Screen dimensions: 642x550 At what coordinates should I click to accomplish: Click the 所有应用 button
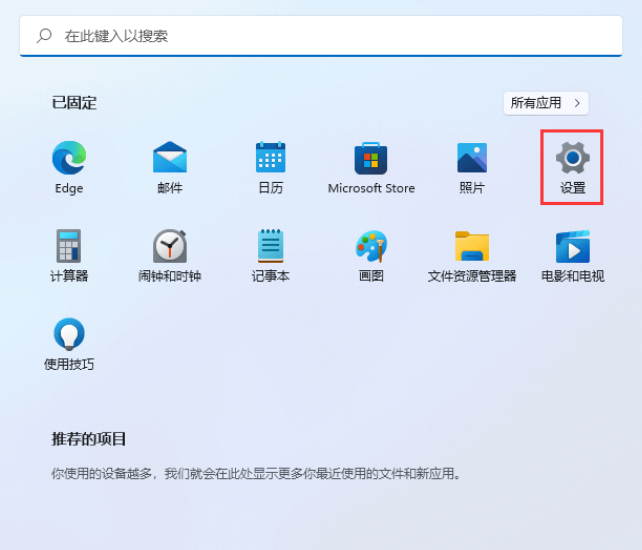[538, 103]
